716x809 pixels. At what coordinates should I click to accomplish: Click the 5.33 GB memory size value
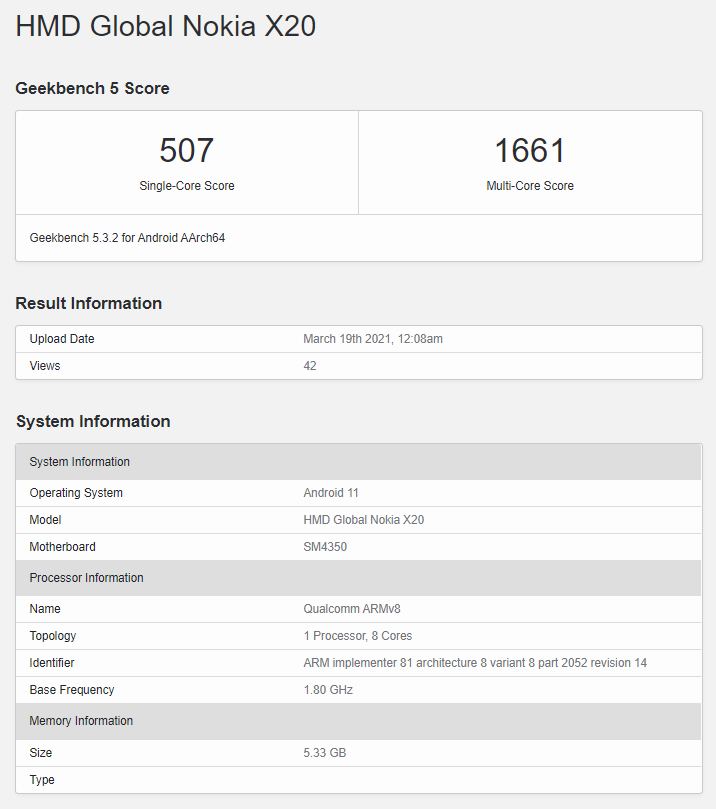(x=324, y=753)
